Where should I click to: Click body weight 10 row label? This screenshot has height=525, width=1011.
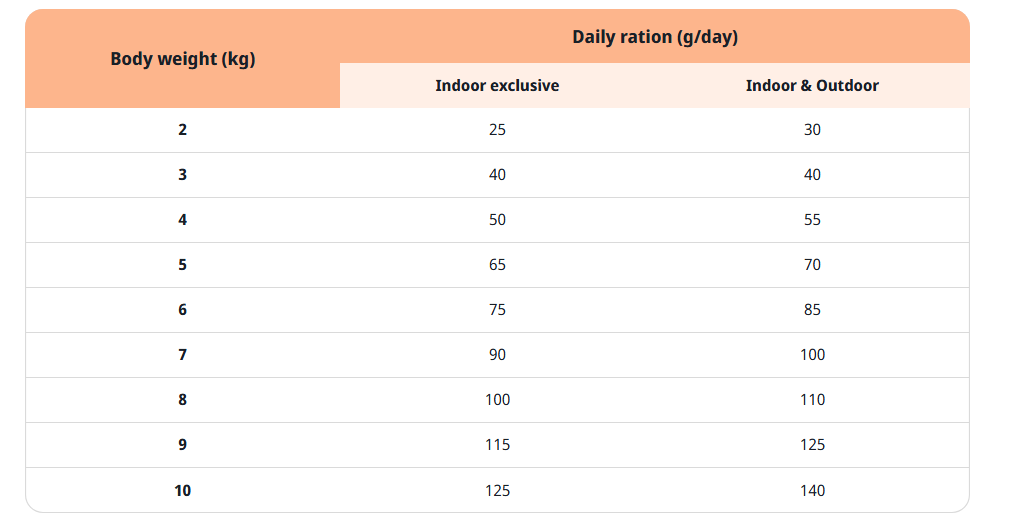click(x=182, y=490)
